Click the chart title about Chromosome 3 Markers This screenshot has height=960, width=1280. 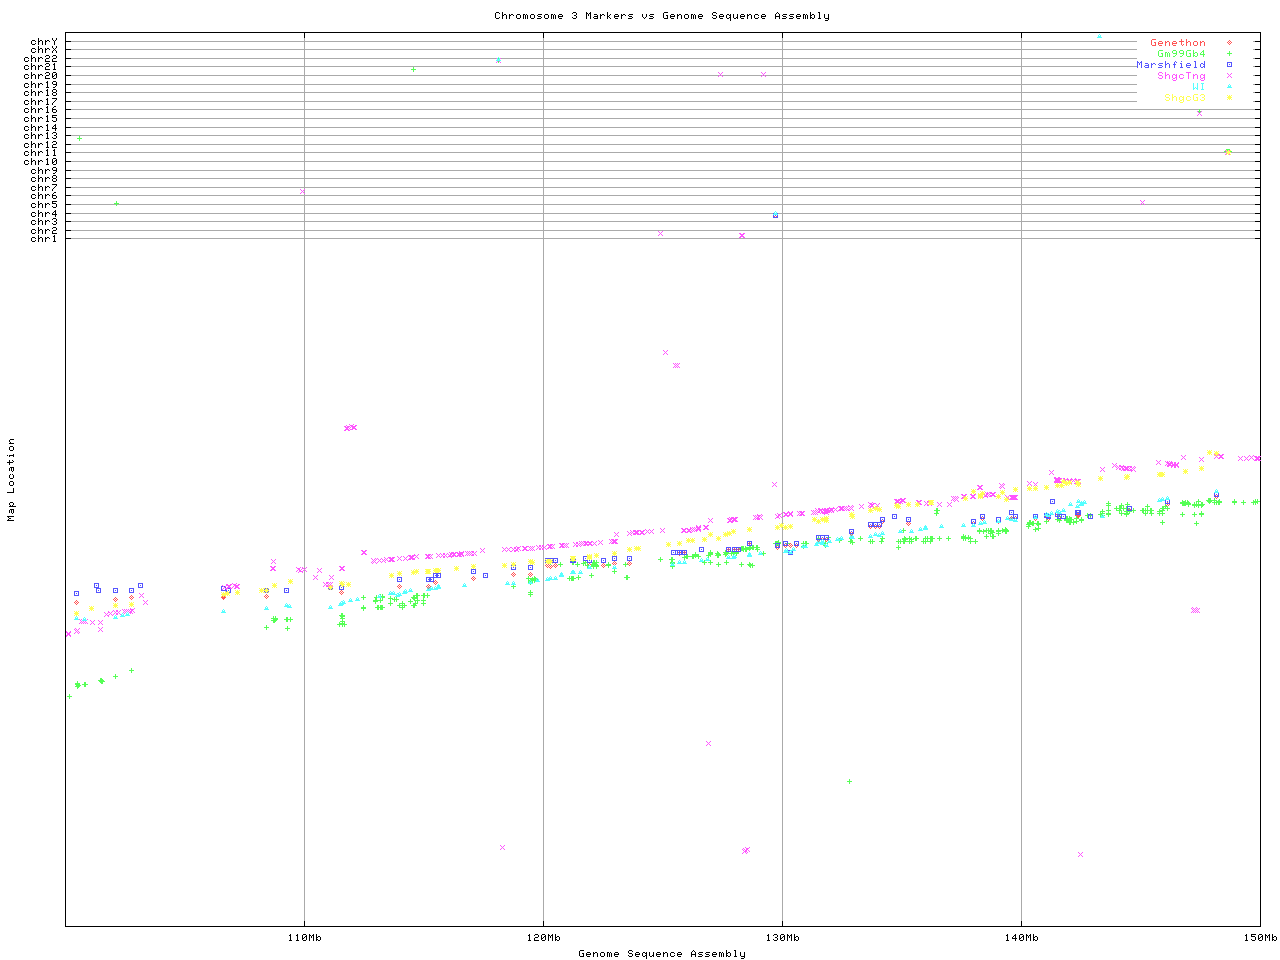(x=661, y=16)
